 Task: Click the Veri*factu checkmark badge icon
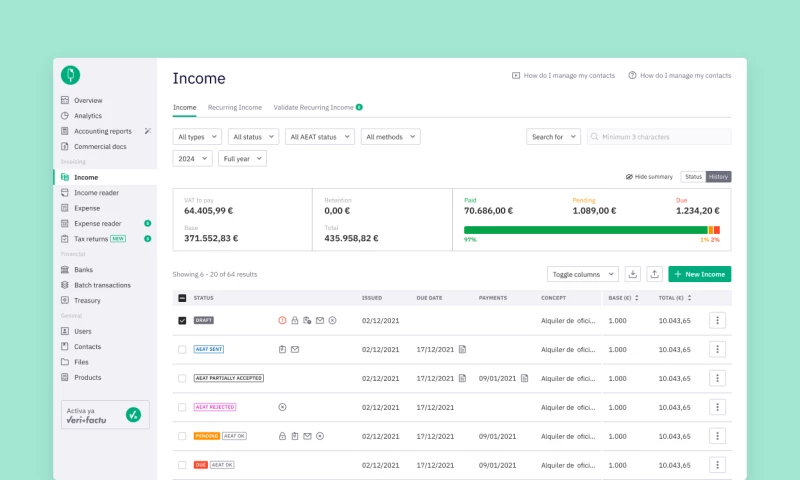pos(134,415)
